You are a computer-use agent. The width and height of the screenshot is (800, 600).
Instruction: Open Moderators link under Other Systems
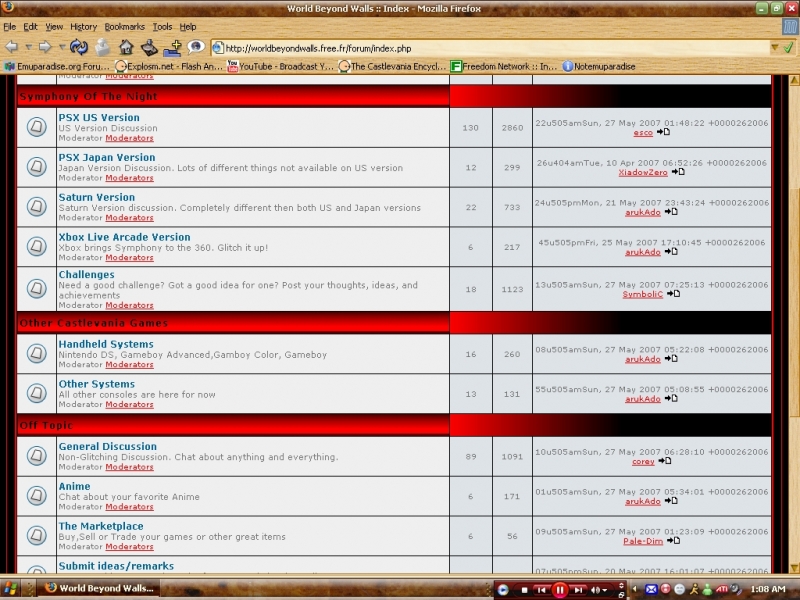pos(130,404)
